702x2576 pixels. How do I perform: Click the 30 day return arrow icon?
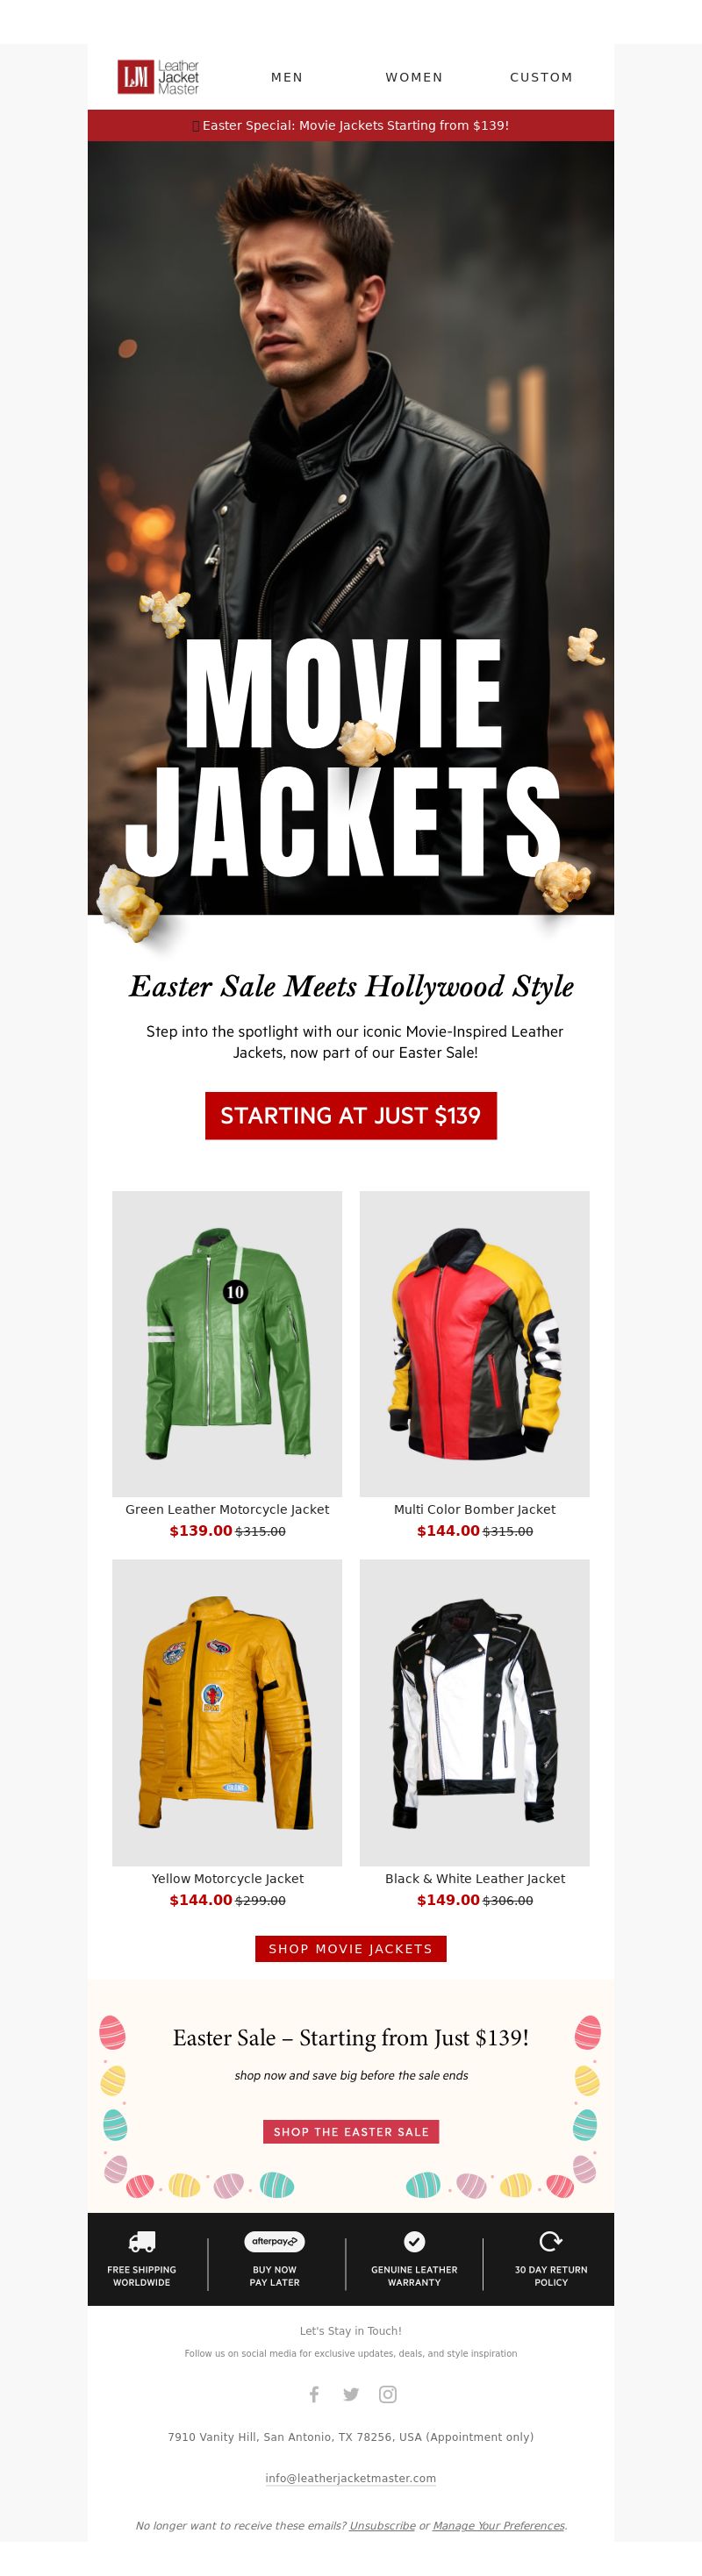(551, 2240)
